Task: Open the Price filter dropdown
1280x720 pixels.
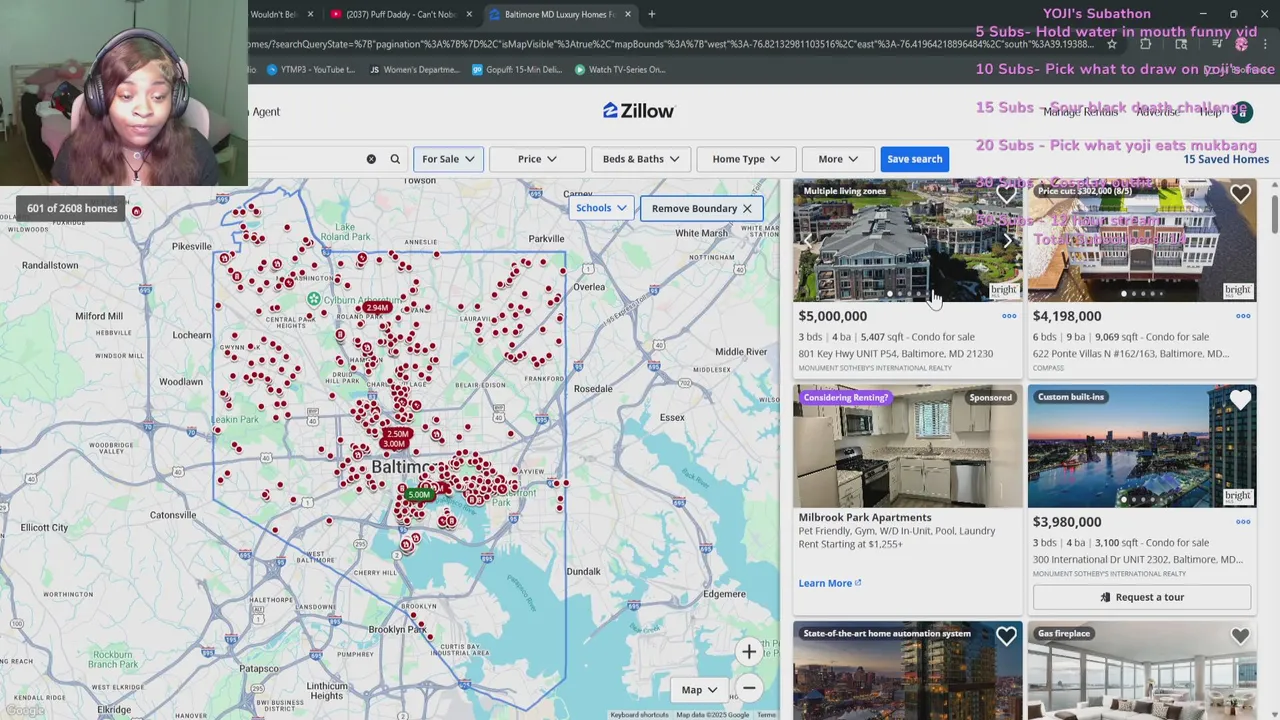Action: click(537, 159)
